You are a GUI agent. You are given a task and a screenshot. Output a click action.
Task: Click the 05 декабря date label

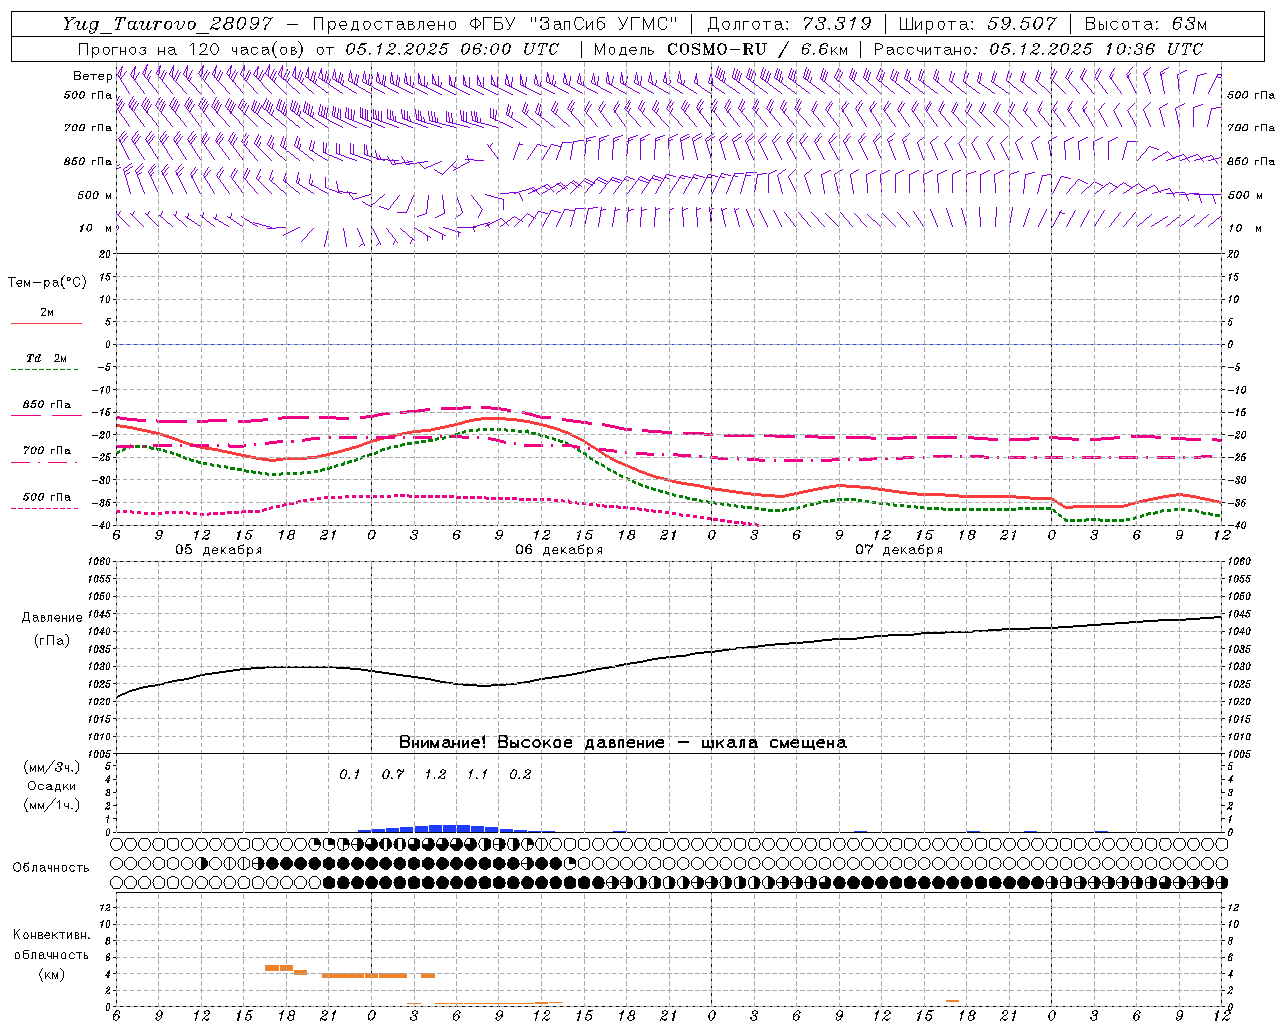[x=219, y=550]
